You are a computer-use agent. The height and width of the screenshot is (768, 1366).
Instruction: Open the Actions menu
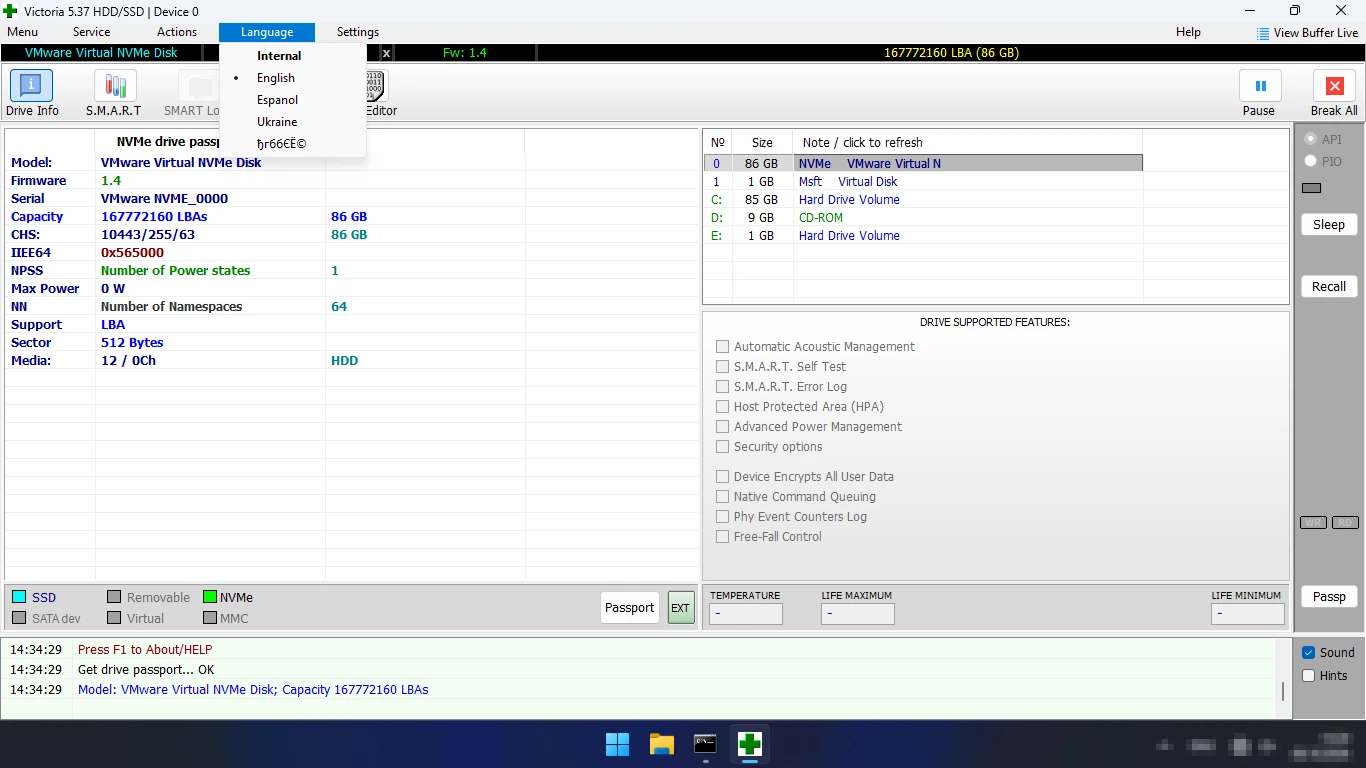tap(177, 32)
